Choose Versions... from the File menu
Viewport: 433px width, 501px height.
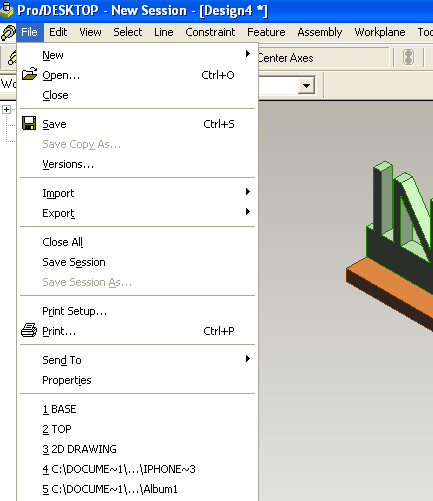coord(137,164)
